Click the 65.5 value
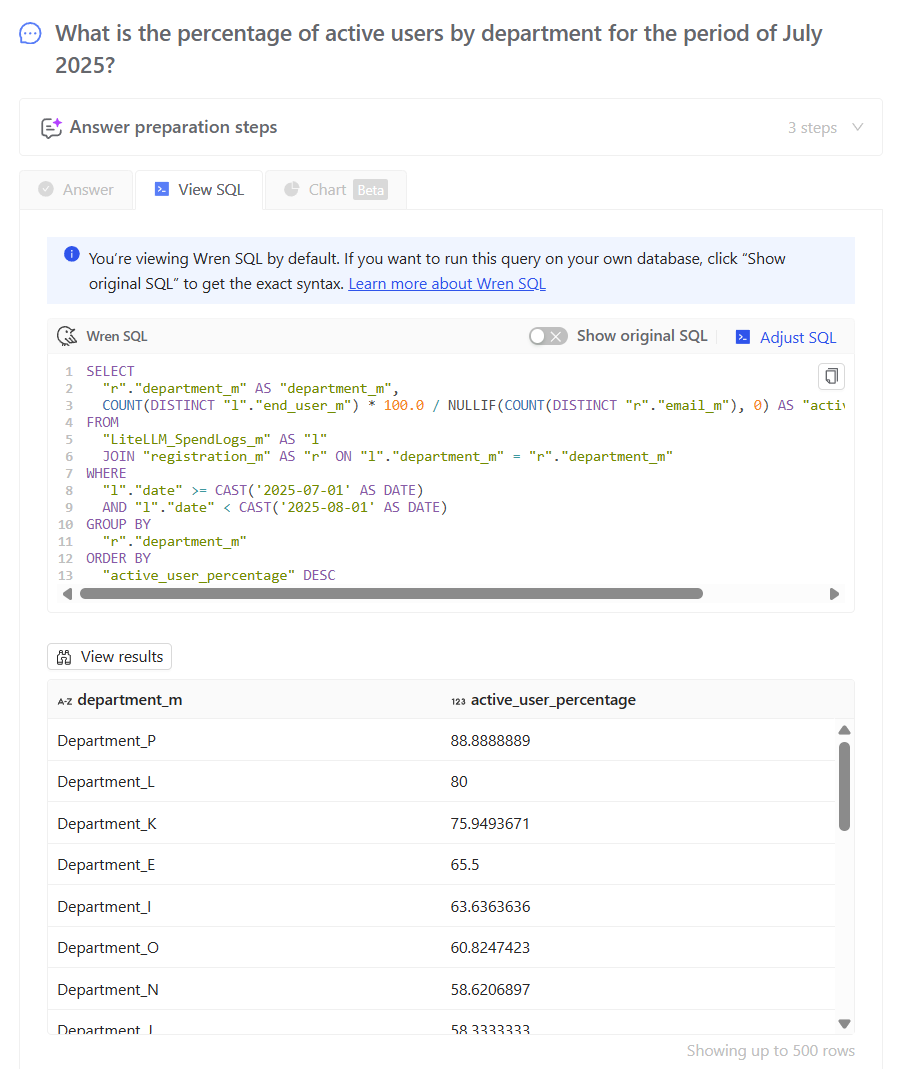Image resolution: width=907 pixels, height=1069 pixels. 464,864
